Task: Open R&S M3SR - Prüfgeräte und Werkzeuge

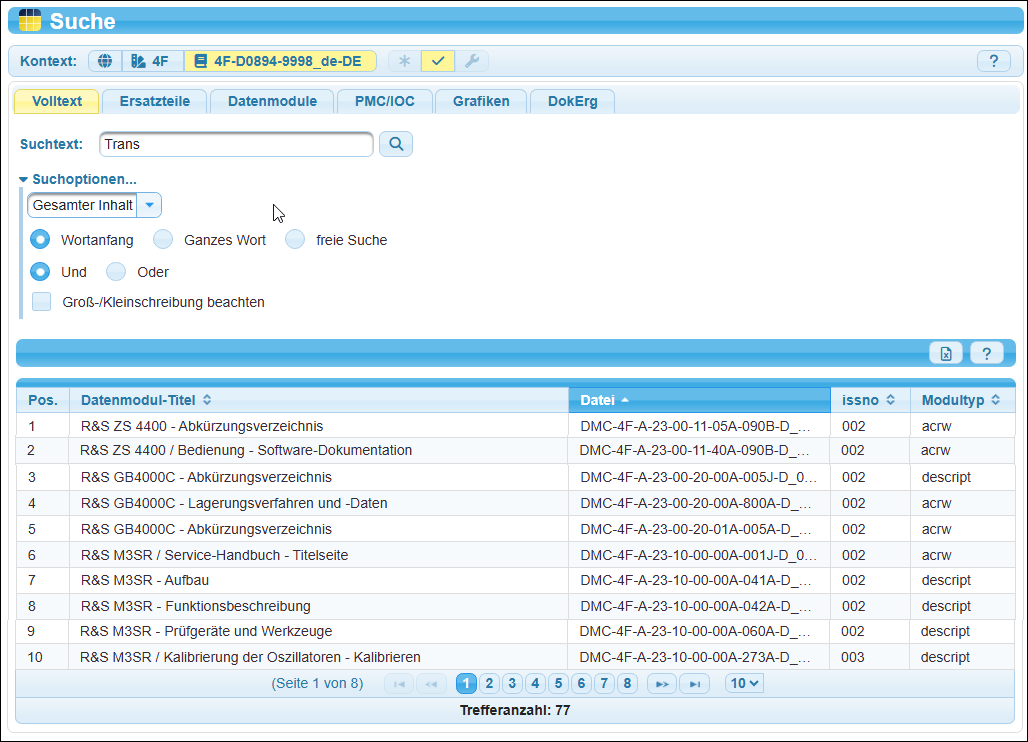Action: pyautogui.click(x=515, y=631)
